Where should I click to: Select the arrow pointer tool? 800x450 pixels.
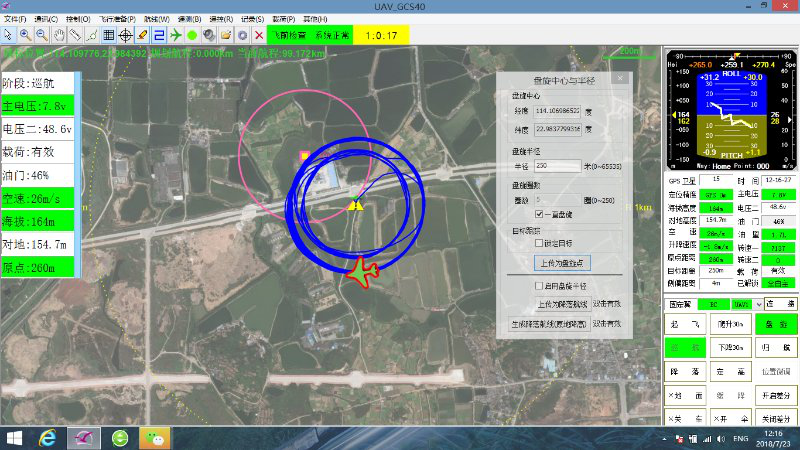point(8,35)
